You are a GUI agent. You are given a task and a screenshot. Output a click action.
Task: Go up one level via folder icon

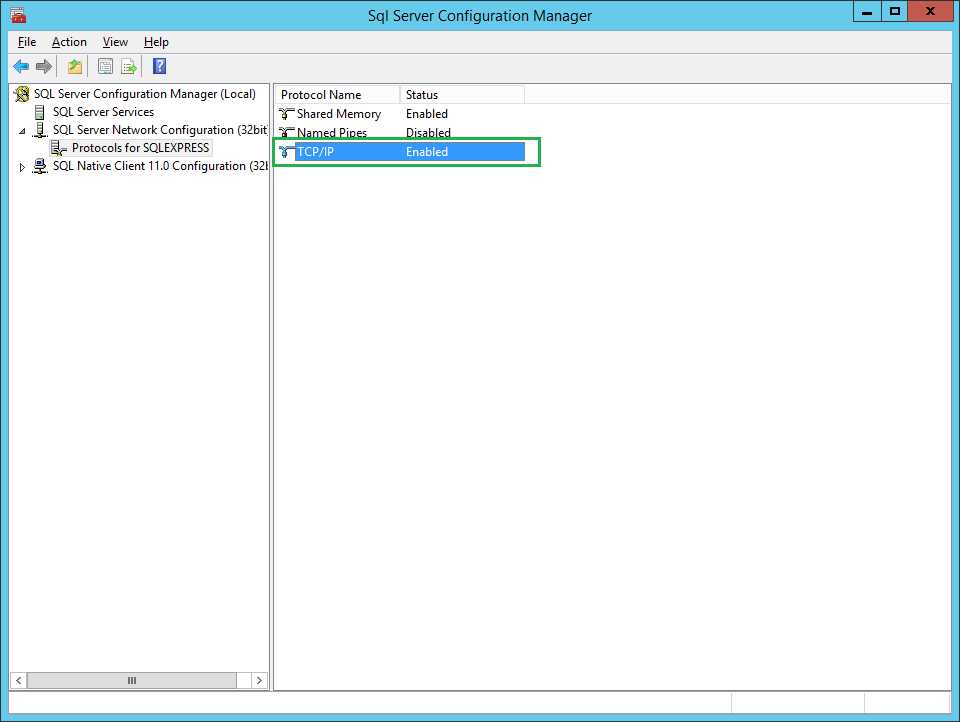[x=75, y=66]
